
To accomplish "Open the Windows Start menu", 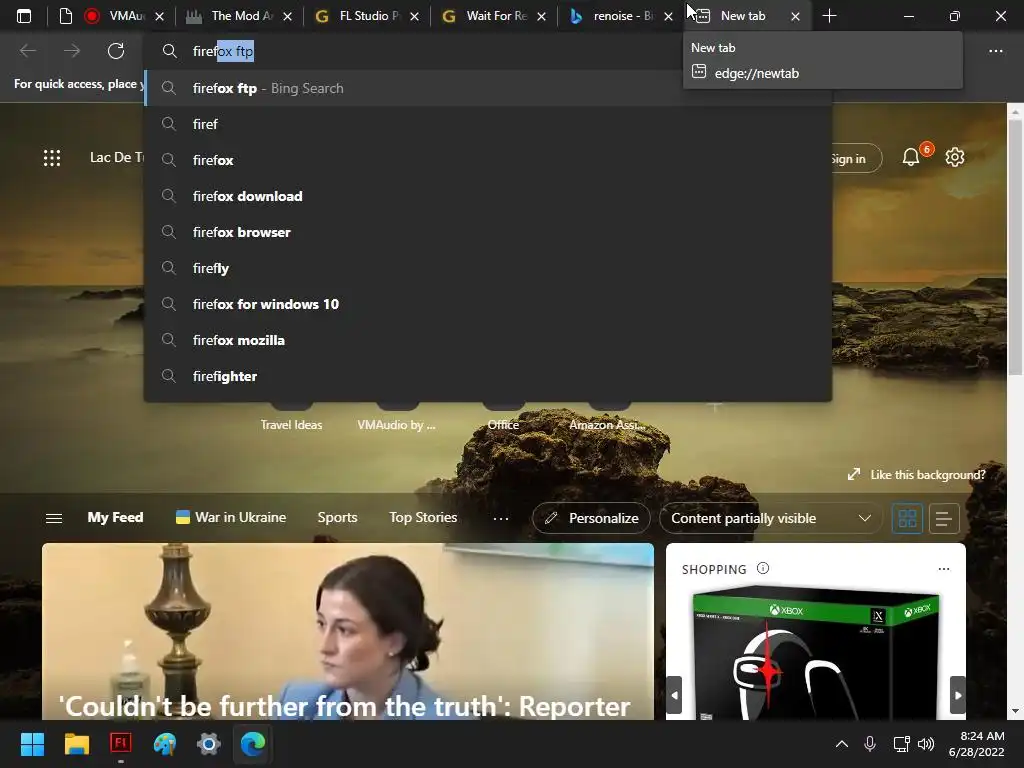I will 32,744.
